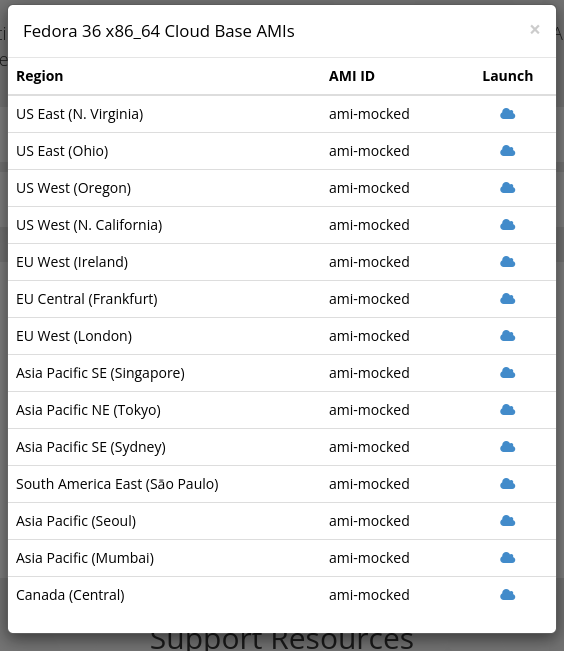Click the 'EU Central (Frankfurt)' region name
The image size is (564, 651).
coord(87,299)
